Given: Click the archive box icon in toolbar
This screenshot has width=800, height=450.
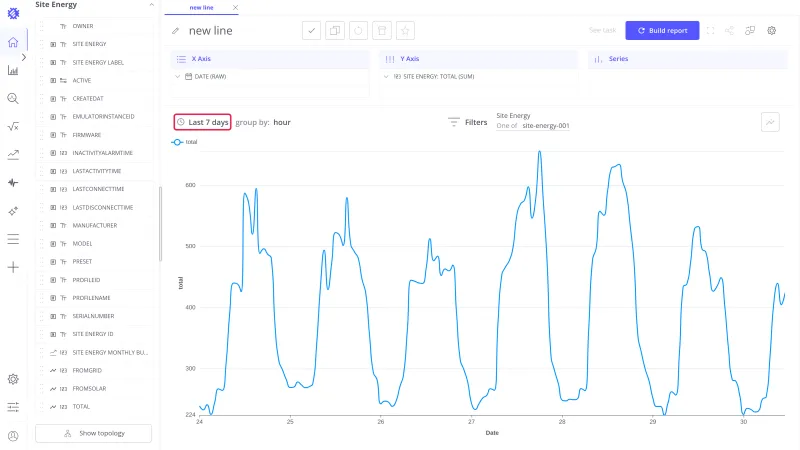Looking at the screenshot, I should pyautogui.click(x=382, y=31).
